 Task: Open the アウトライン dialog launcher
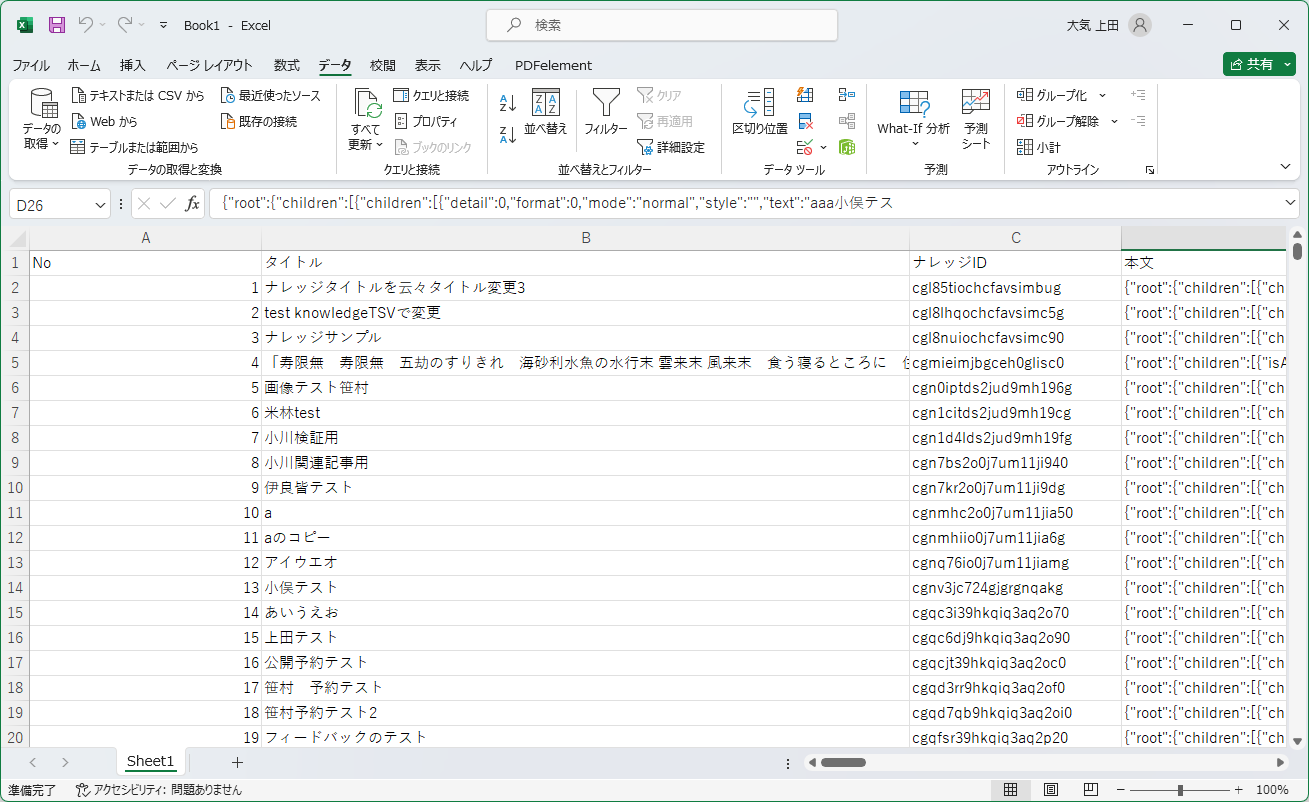[1150, 170]
